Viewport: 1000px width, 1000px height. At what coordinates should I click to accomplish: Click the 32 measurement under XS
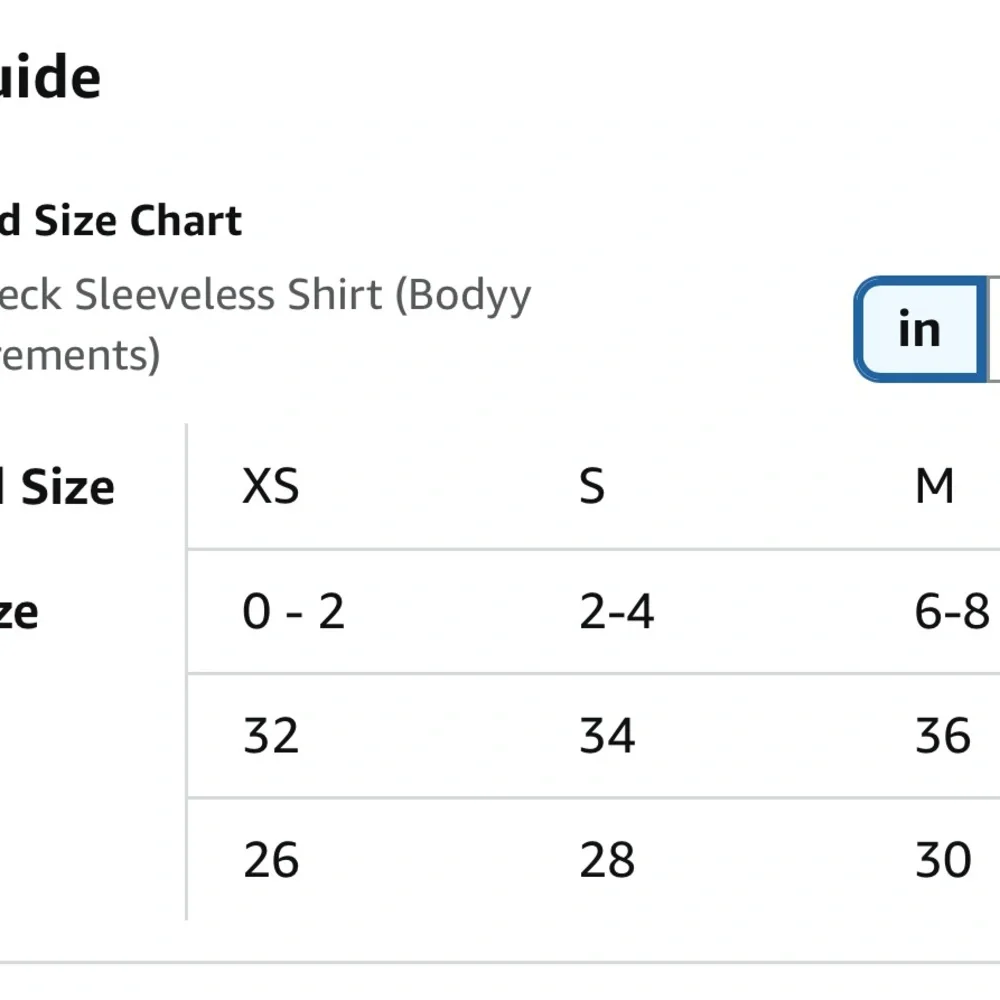pyautogui.click(x=271, y=736)
